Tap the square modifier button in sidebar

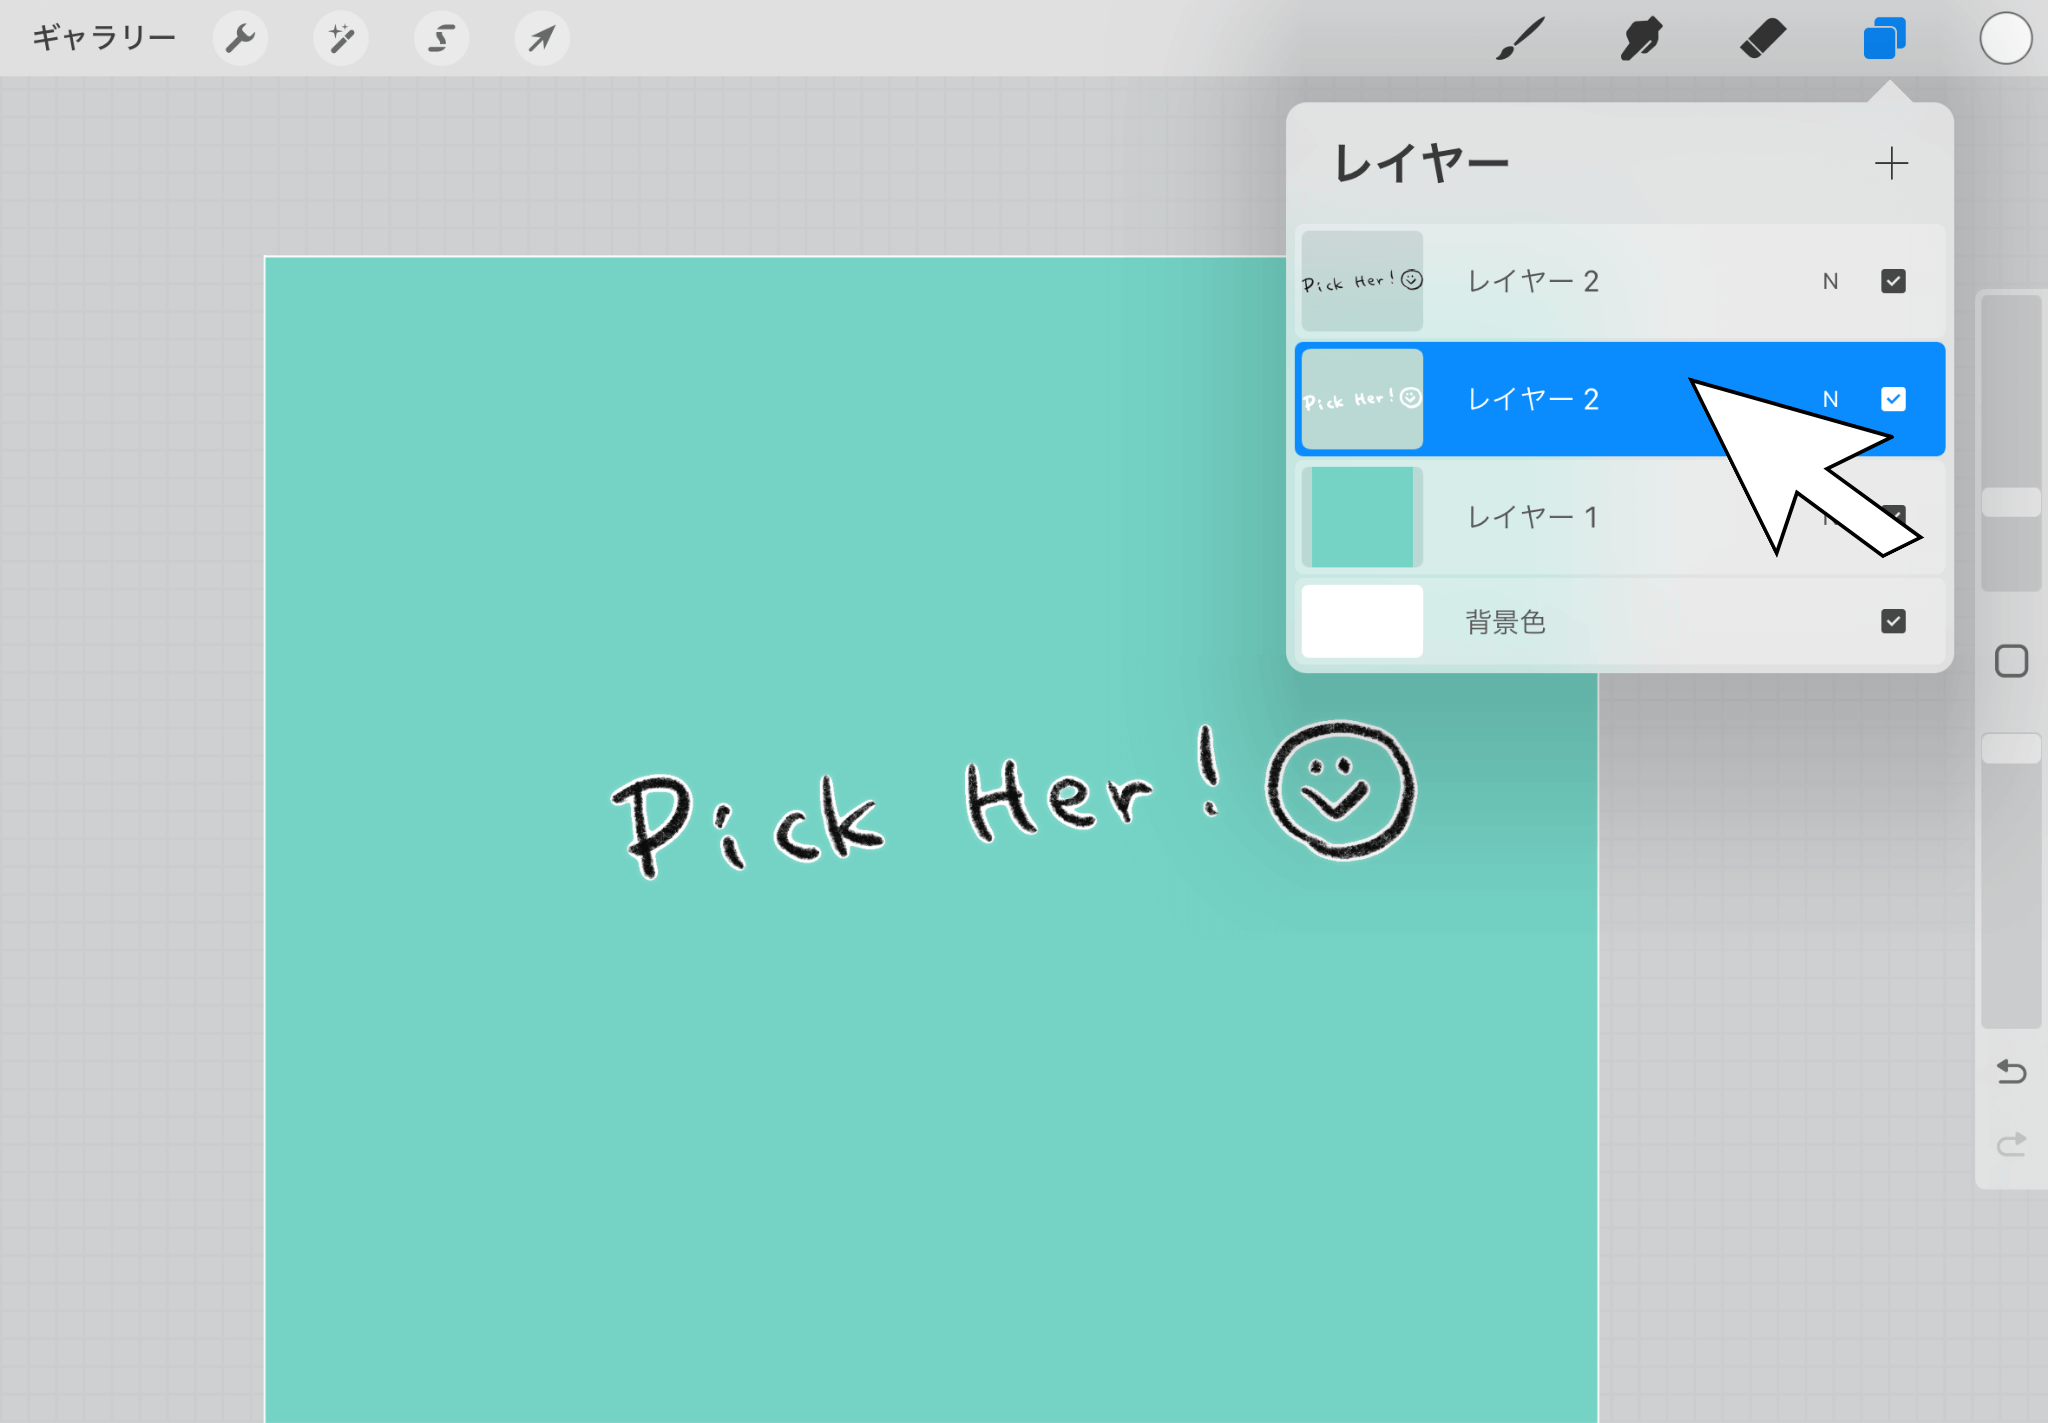coord(2011,661)
